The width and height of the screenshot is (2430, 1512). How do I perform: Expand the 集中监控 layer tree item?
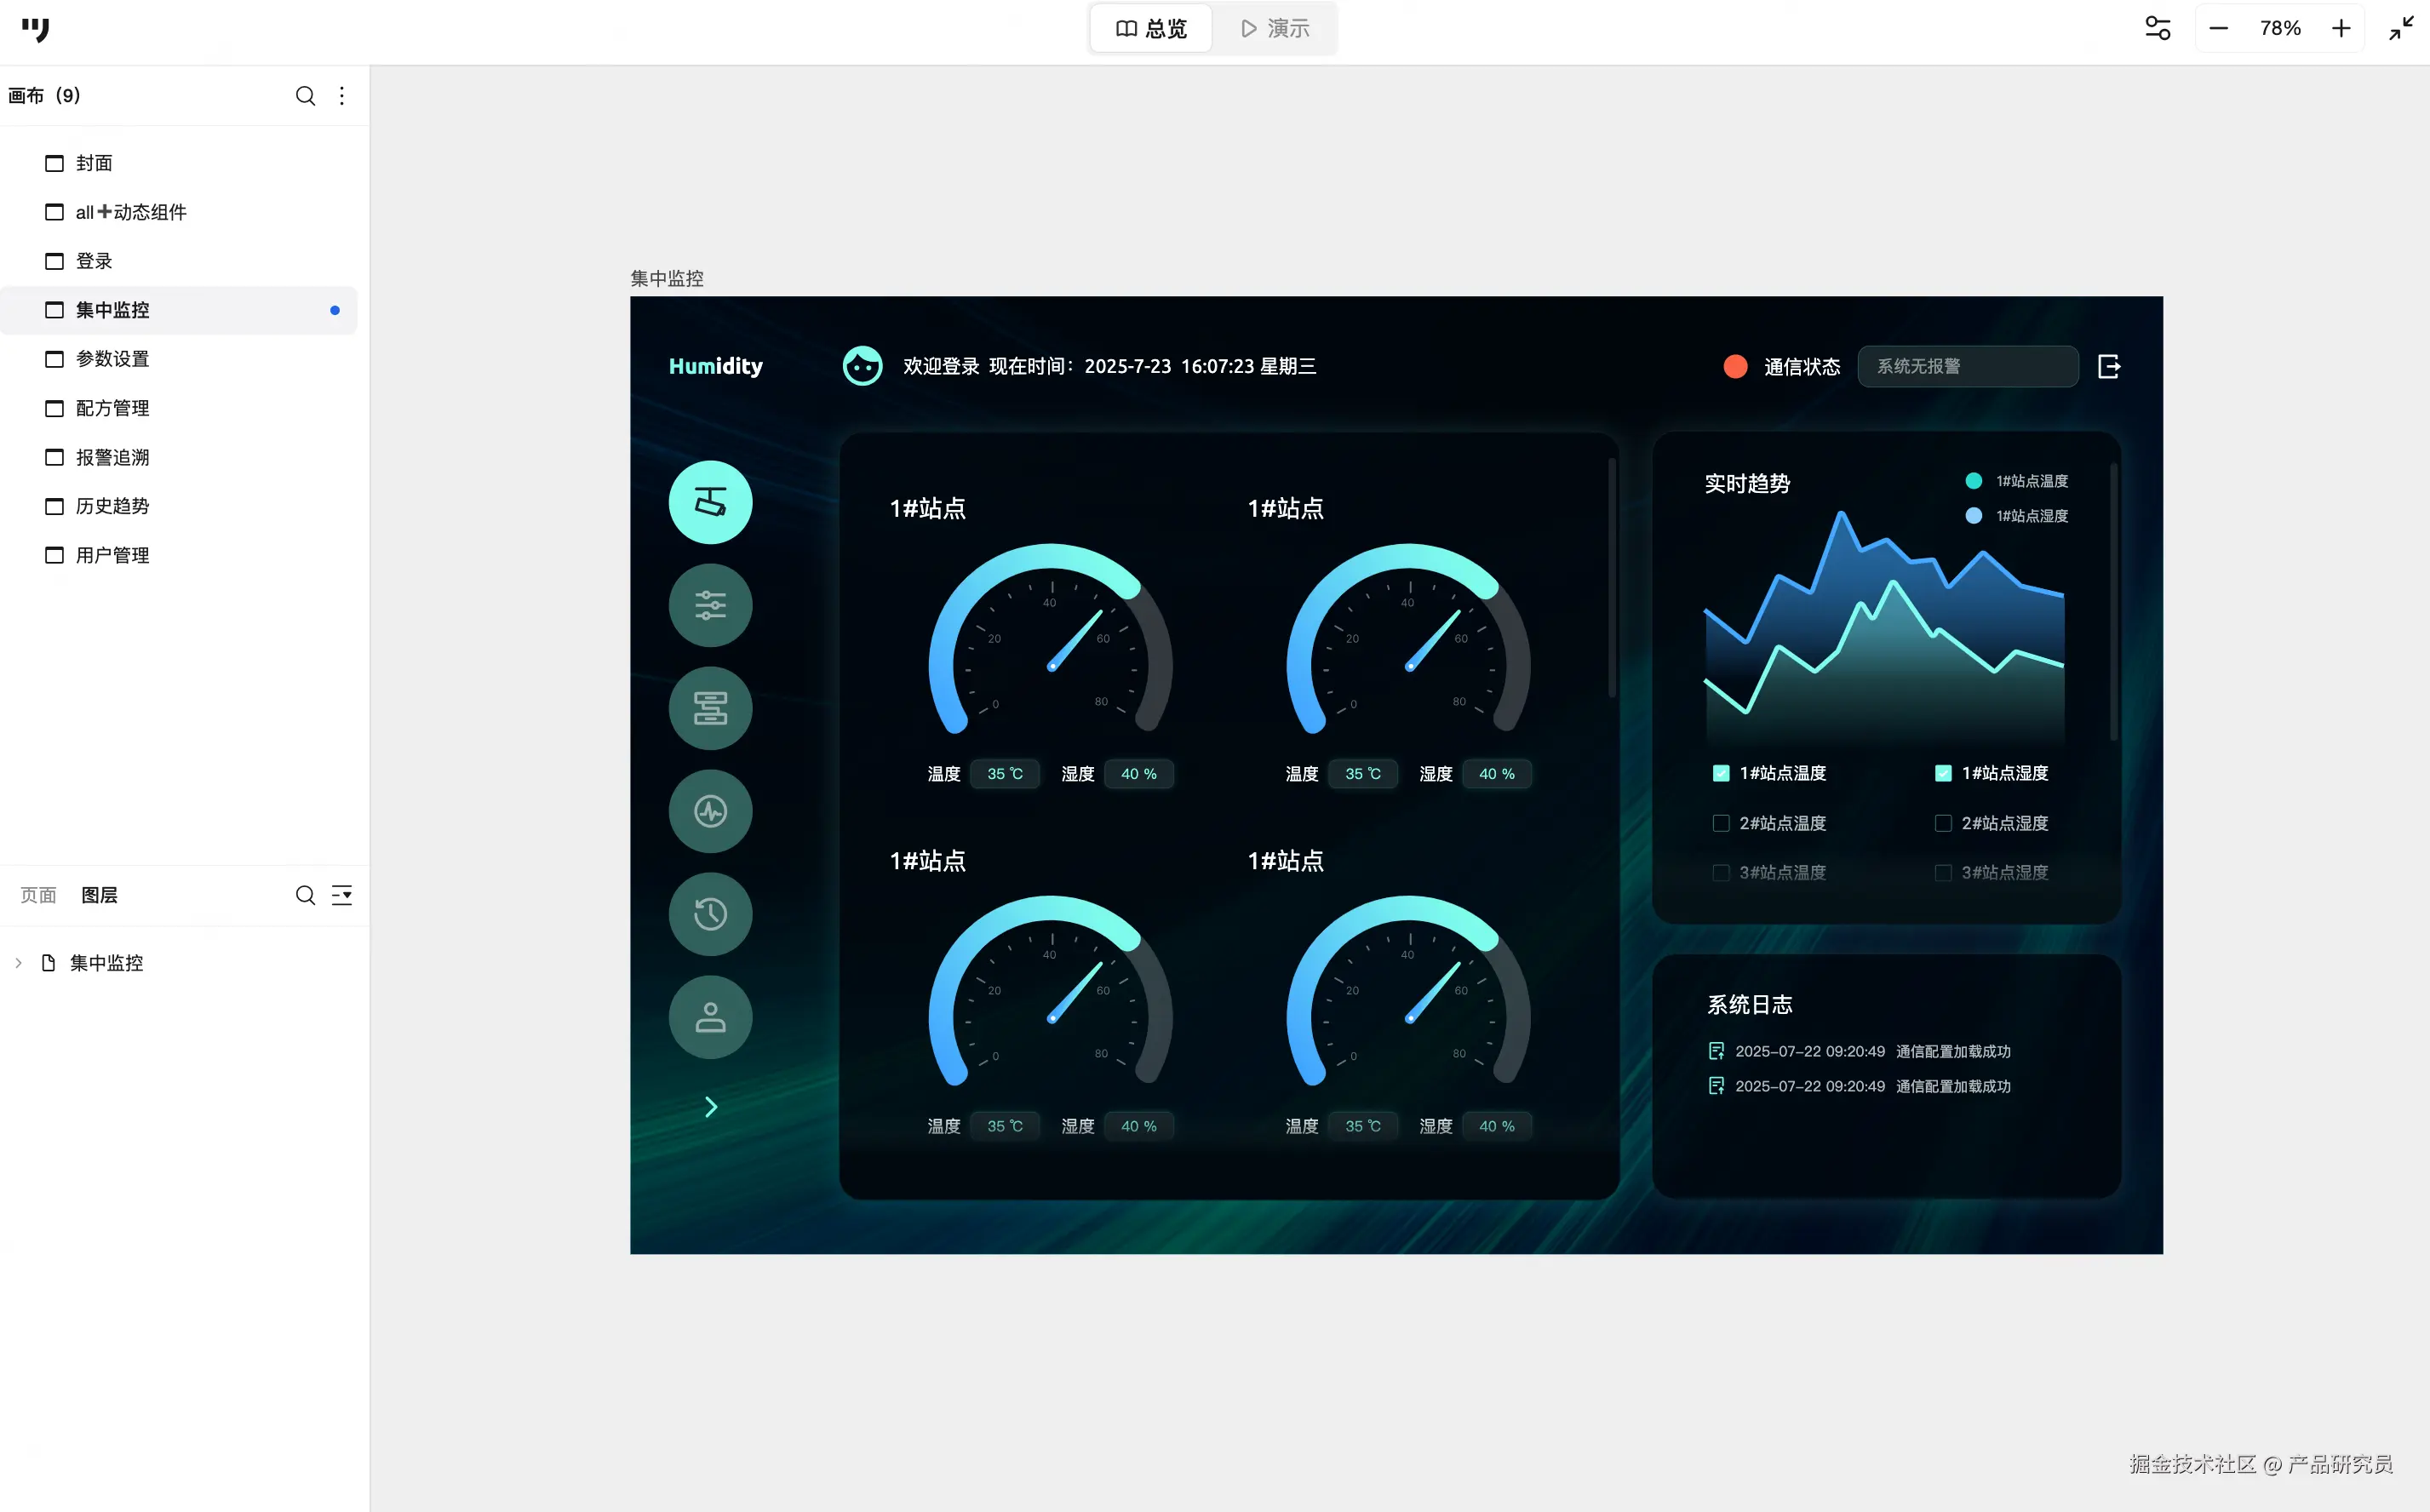pyautogui.click(x=18, y=963)
